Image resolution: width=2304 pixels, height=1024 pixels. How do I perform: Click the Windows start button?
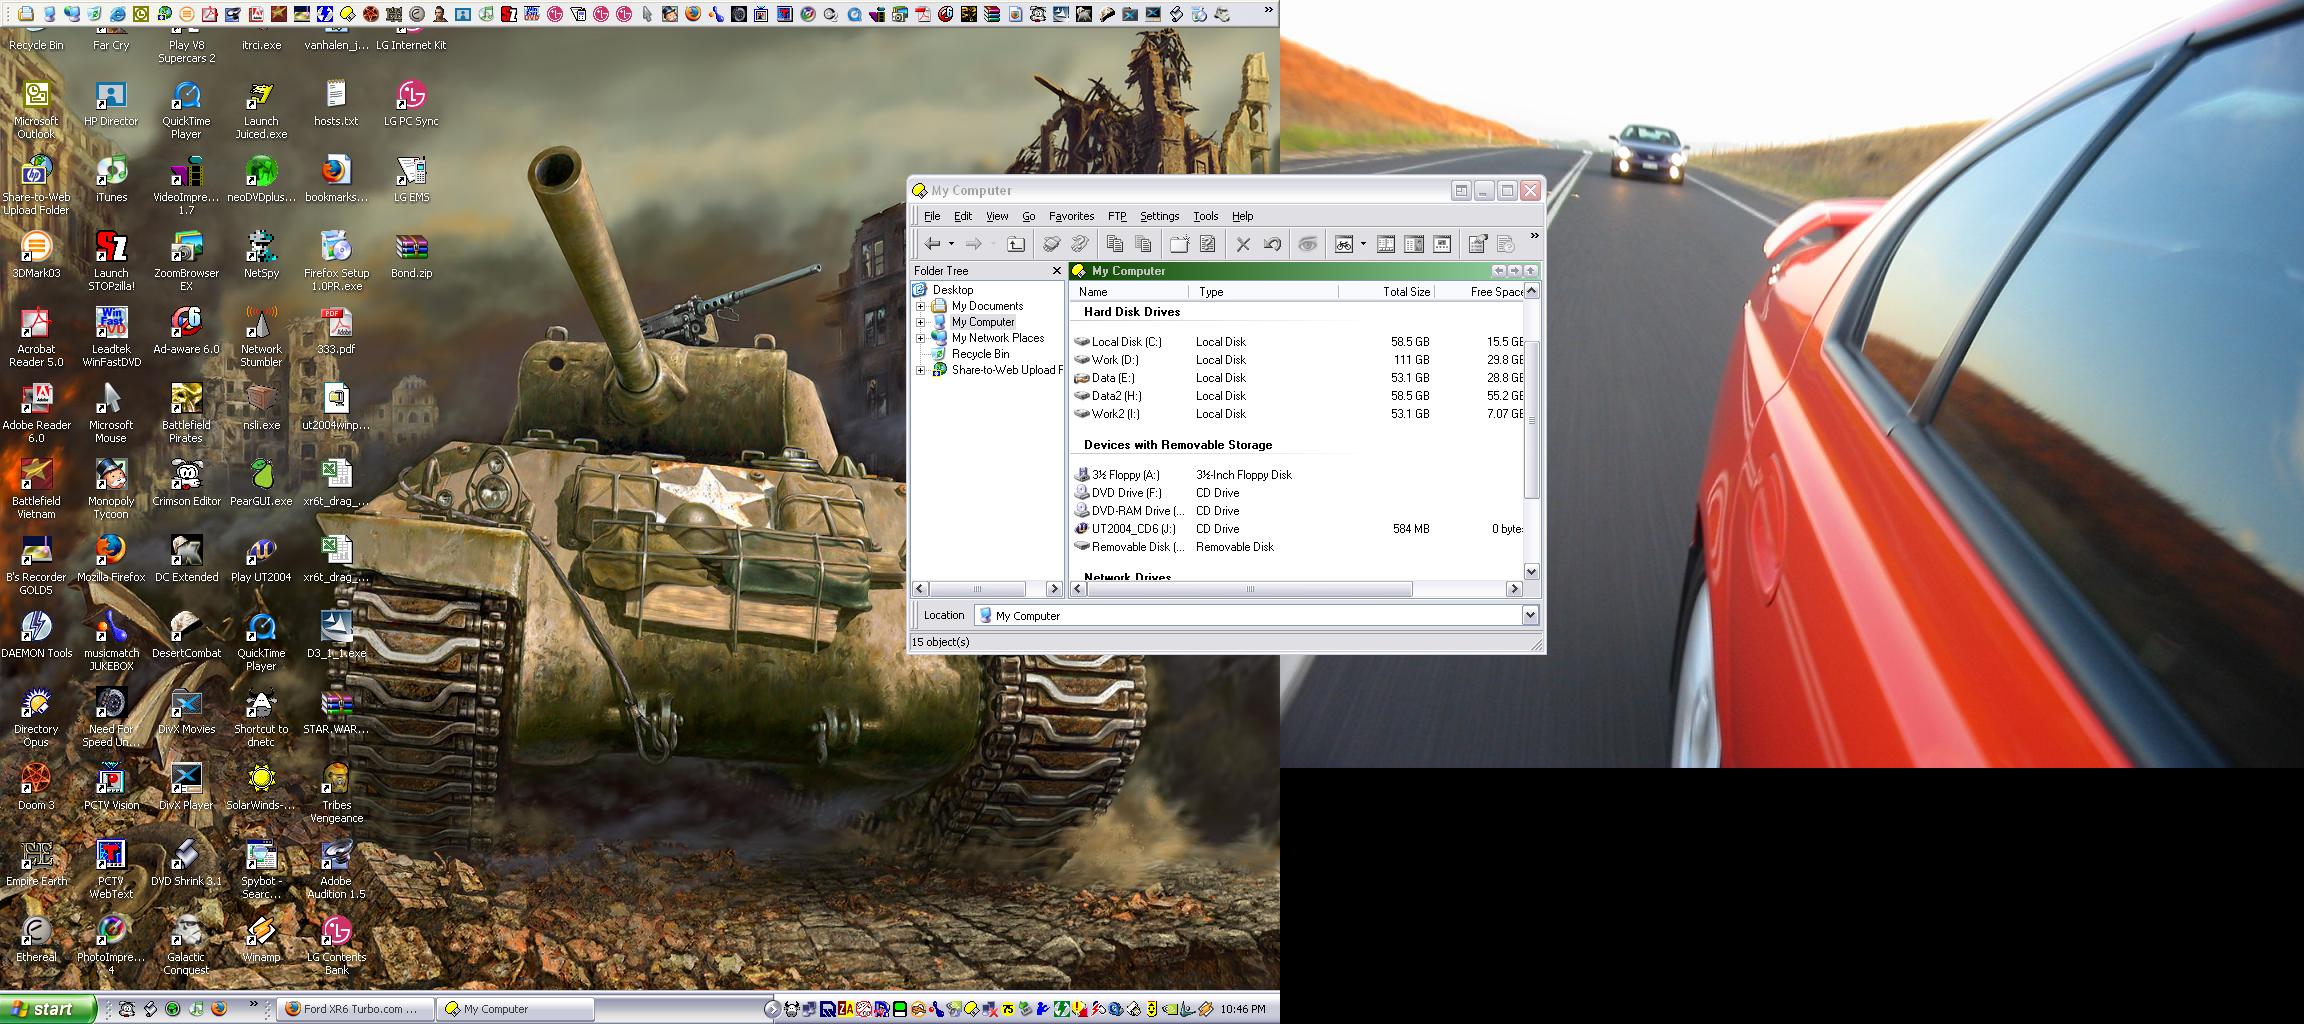coord(48,1009)
